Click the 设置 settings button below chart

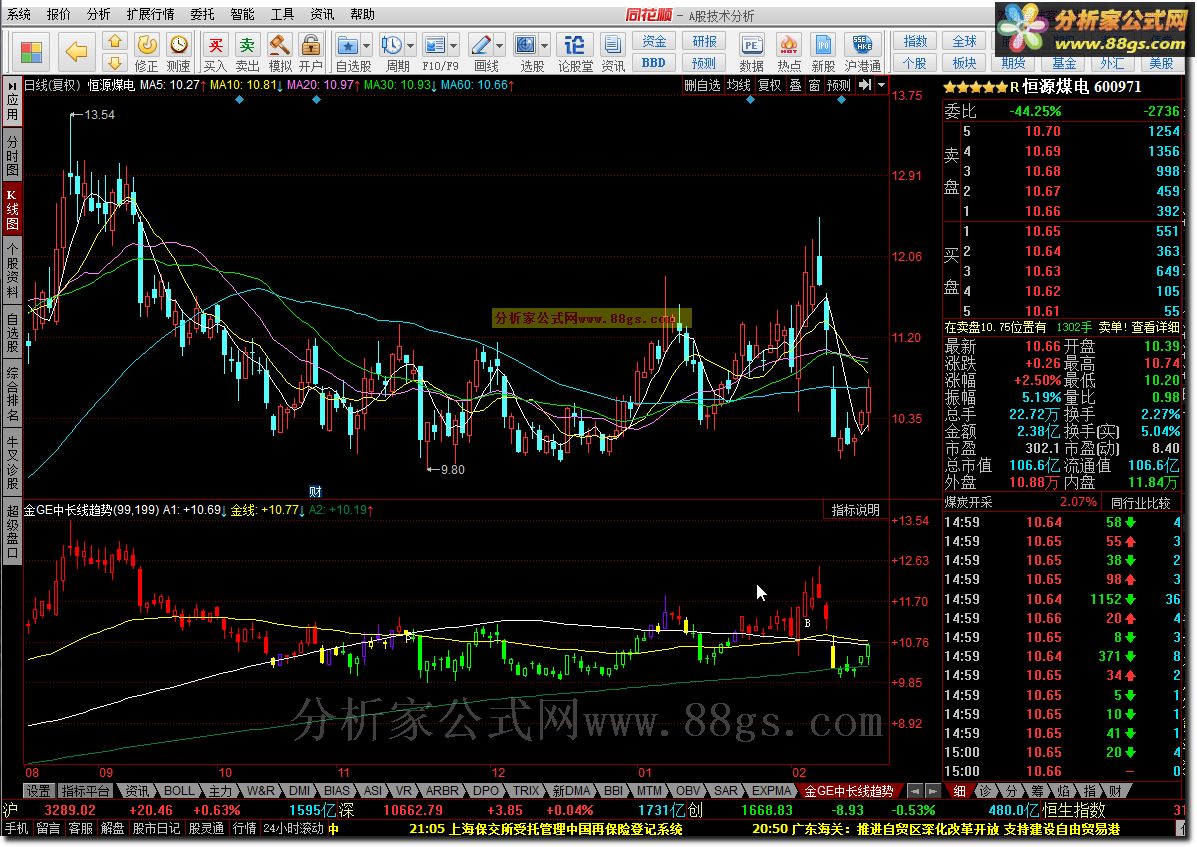tap(38, 791)
